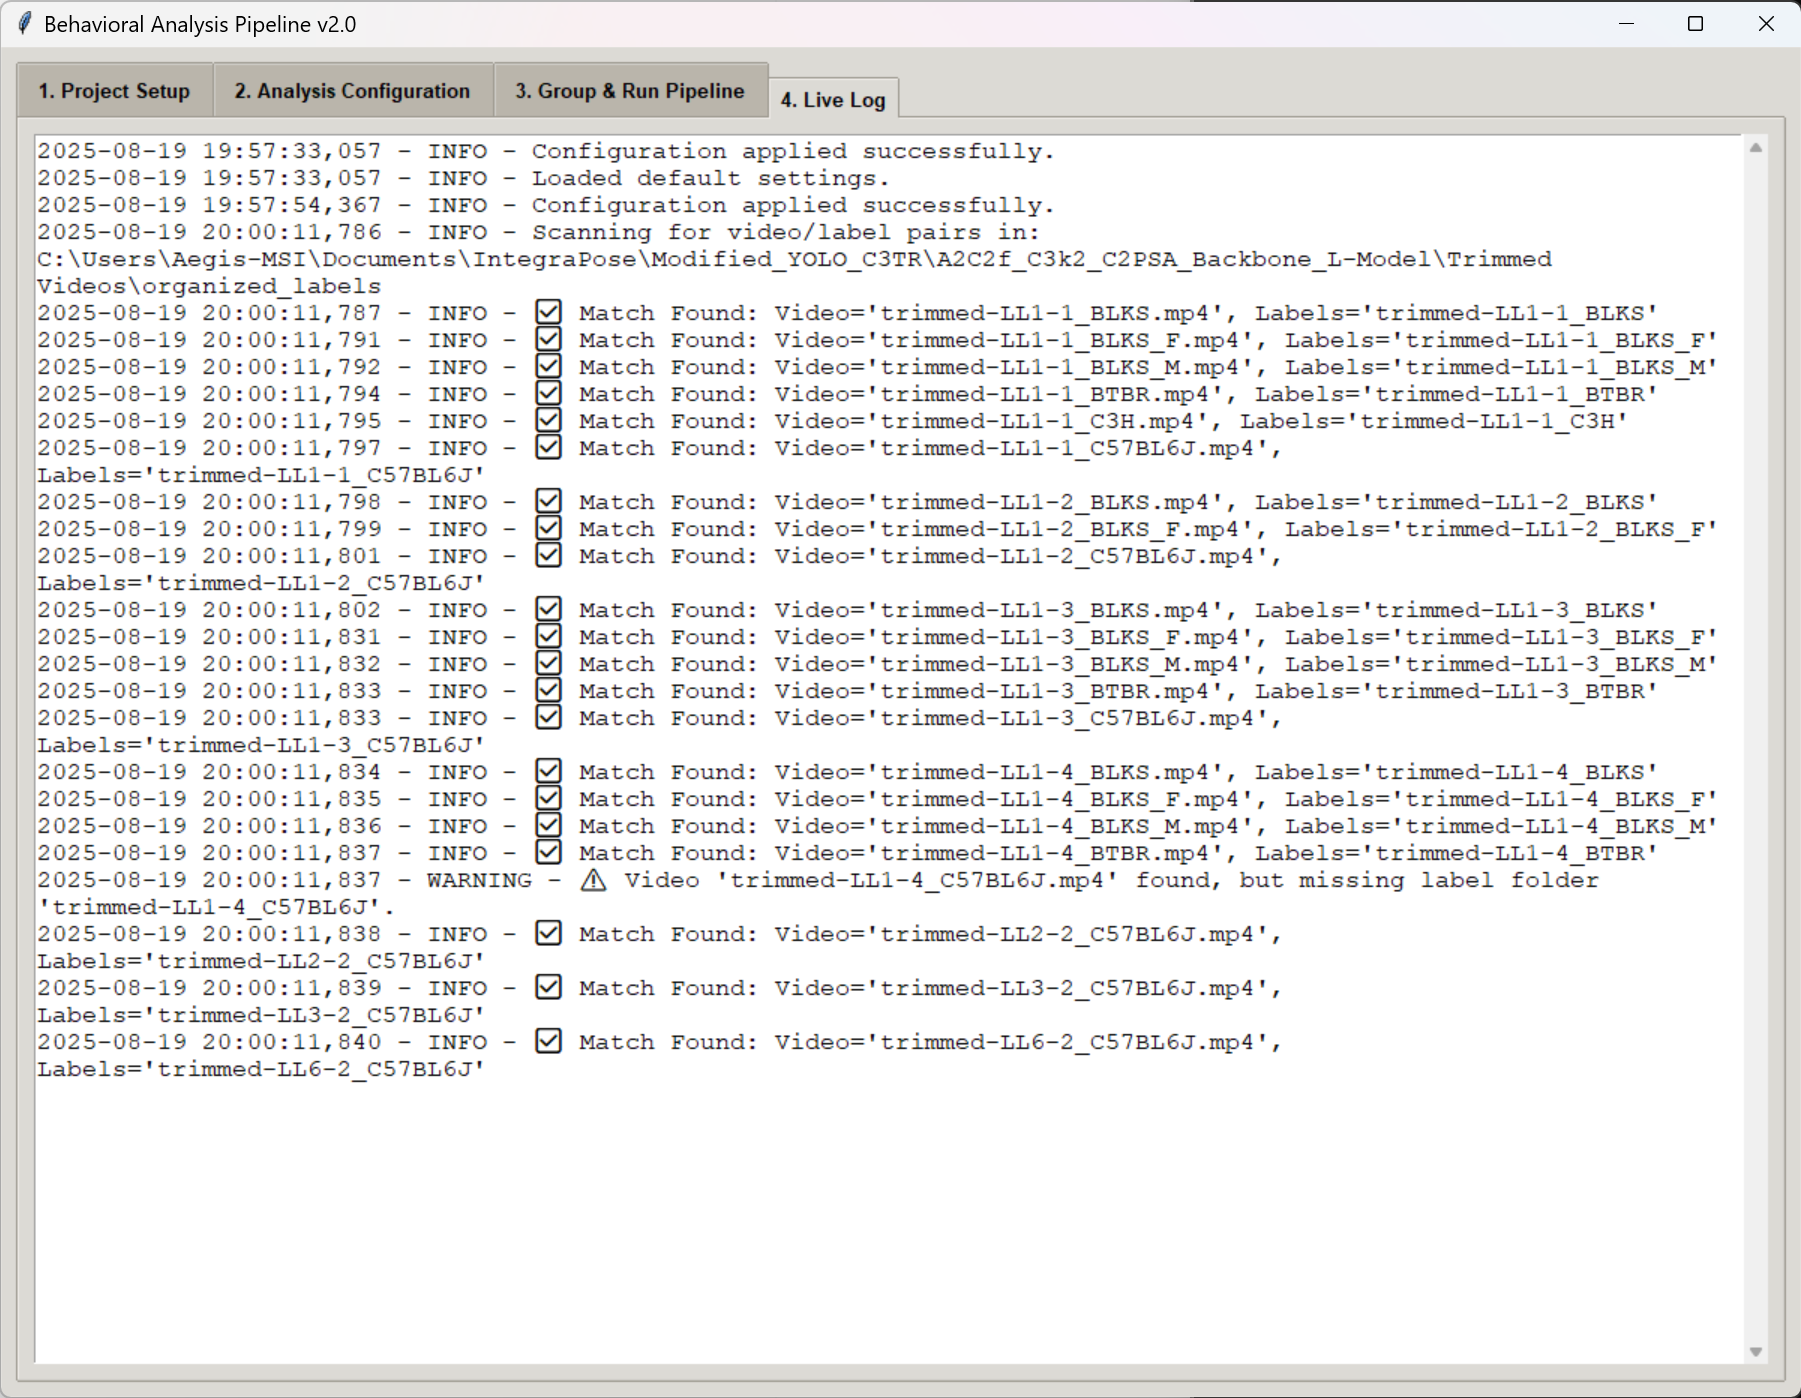Click the scrollbar down arrow in log
1801x1398 pixels.
(x=1755, y=1352)
